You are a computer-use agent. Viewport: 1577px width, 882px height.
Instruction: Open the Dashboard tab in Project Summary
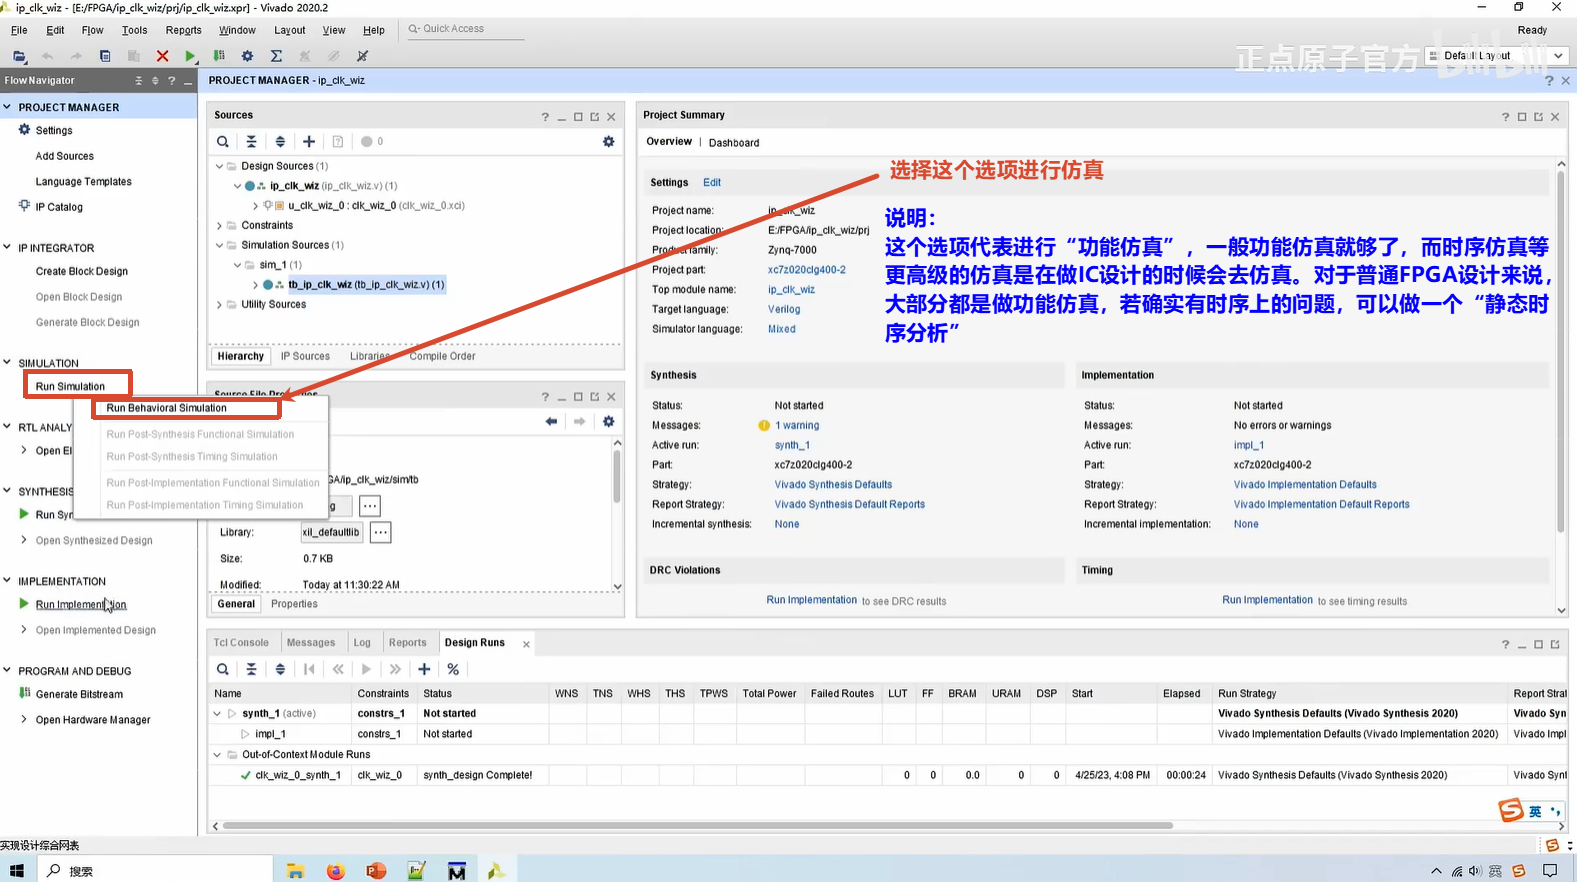pos(734,143)
